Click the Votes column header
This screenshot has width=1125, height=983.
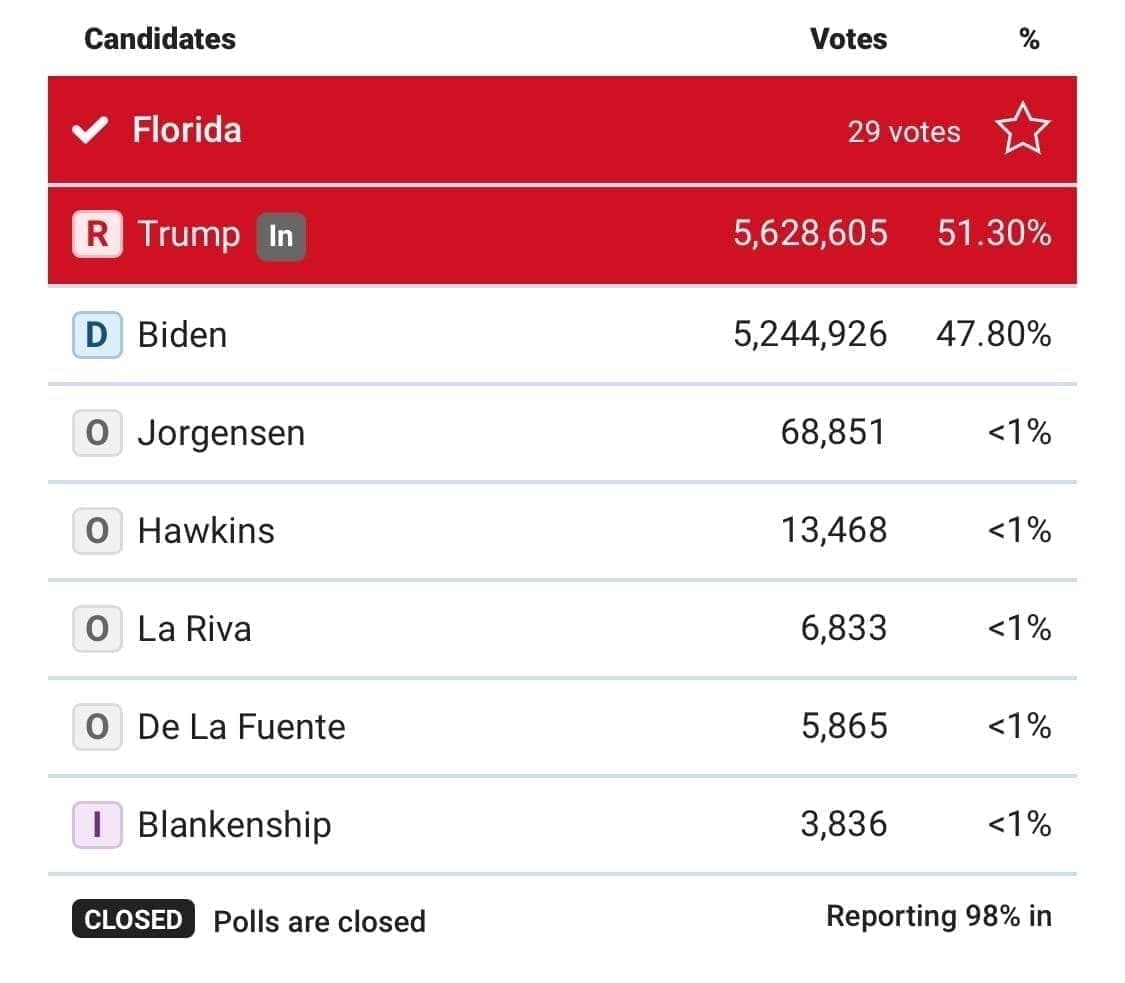pyautogui.click(x=848, y=39)
